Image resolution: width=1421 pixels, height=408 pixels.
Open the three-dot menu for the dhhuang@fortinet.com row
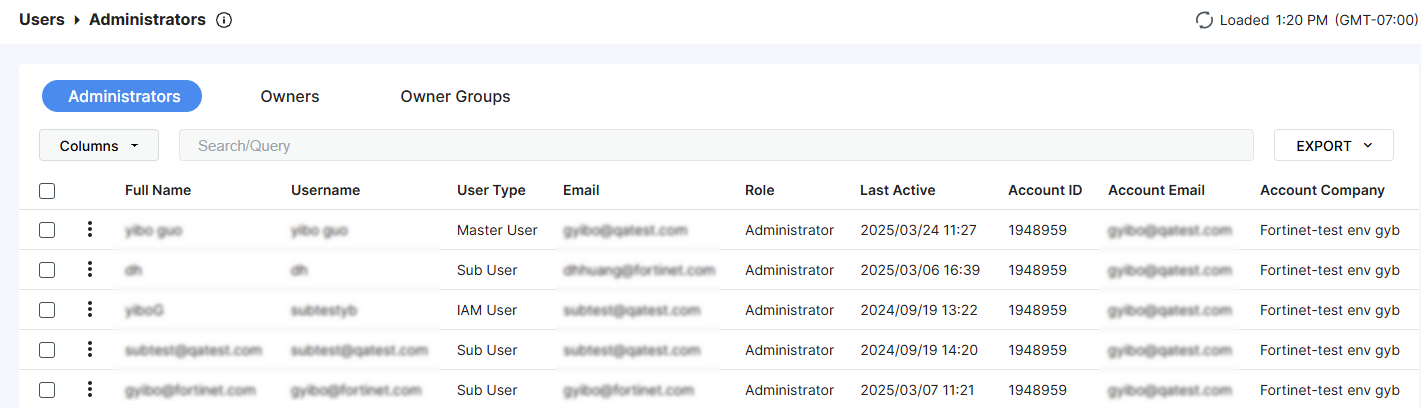tap(90, 270)
